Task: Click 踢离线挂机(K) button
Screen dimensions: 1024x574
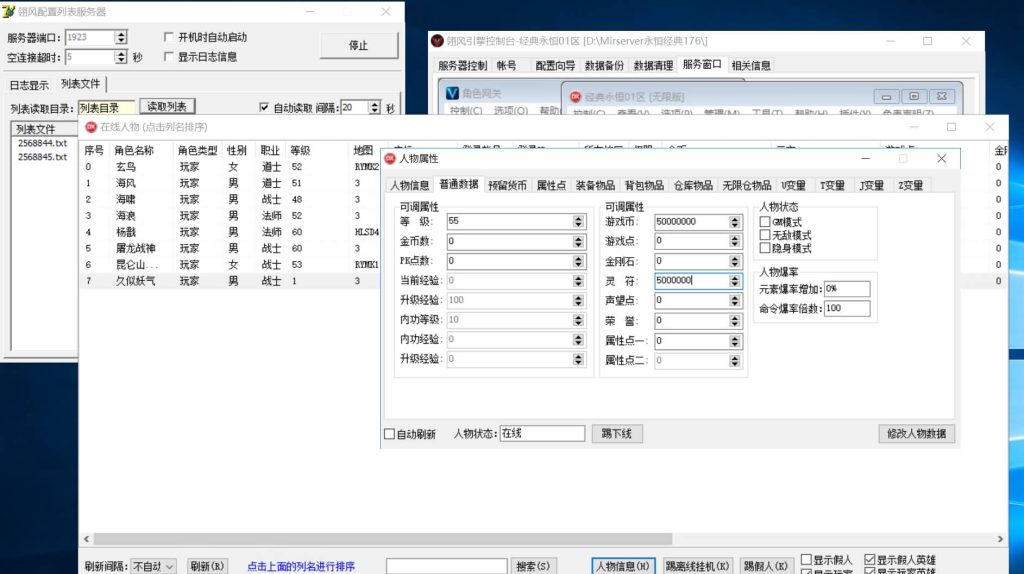Action: coord(697,566)
